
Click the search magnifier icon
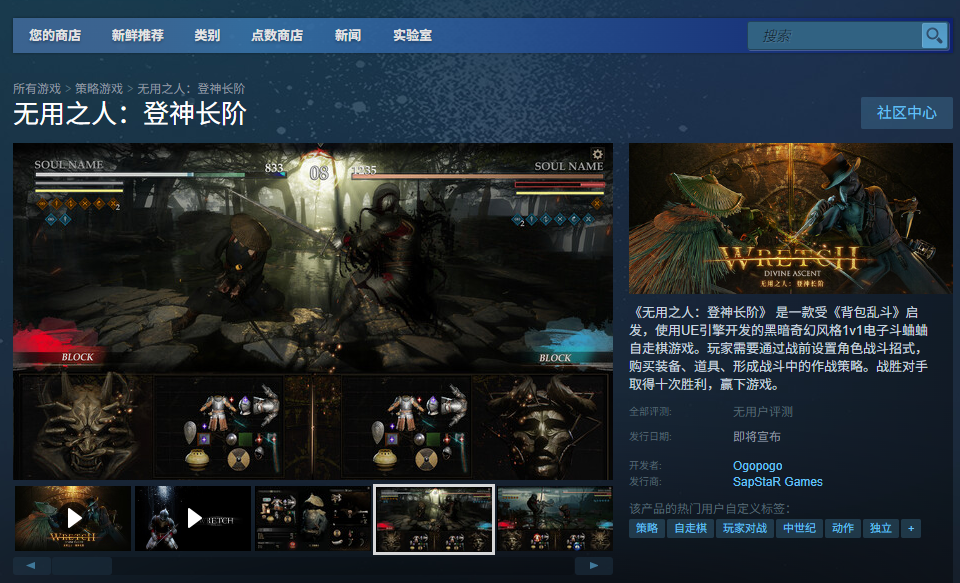pyautogui.click(x=933, y=36)
